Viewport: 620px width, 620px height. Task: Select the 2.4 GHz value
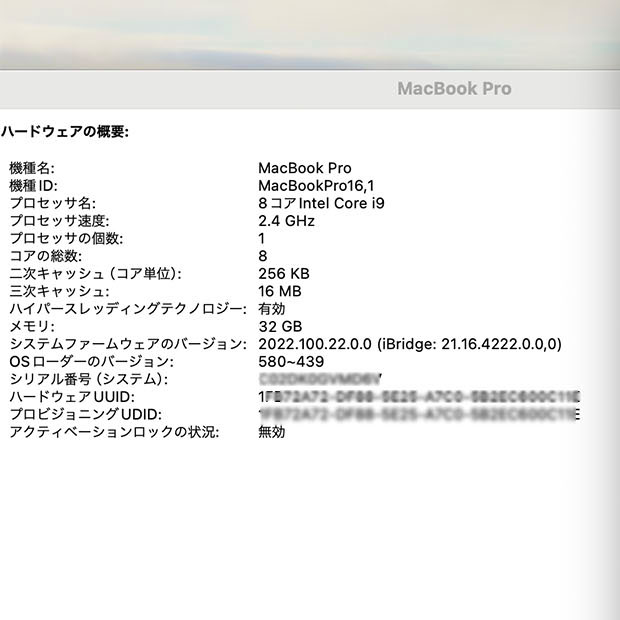pyautogui.click(x=286, y=221)
